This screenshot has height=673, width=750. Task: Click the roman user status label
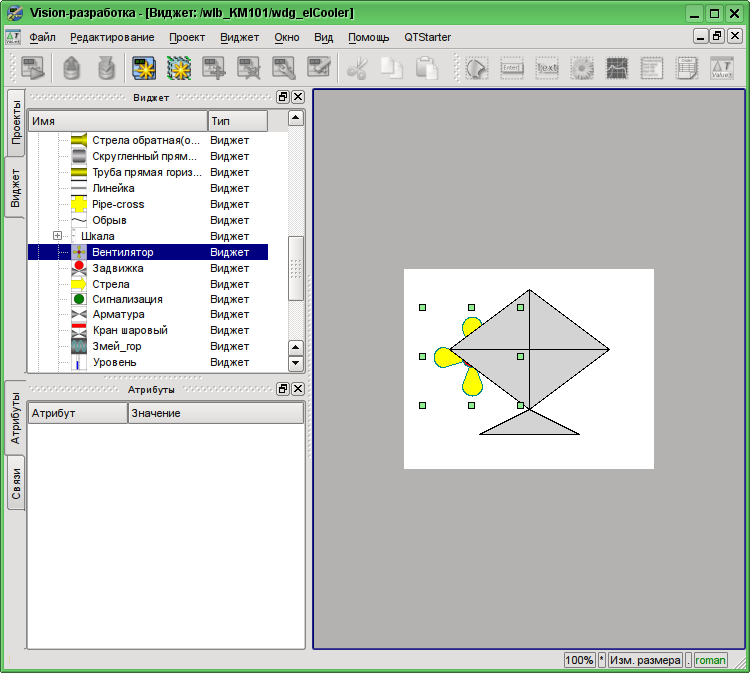pos(710,660)
